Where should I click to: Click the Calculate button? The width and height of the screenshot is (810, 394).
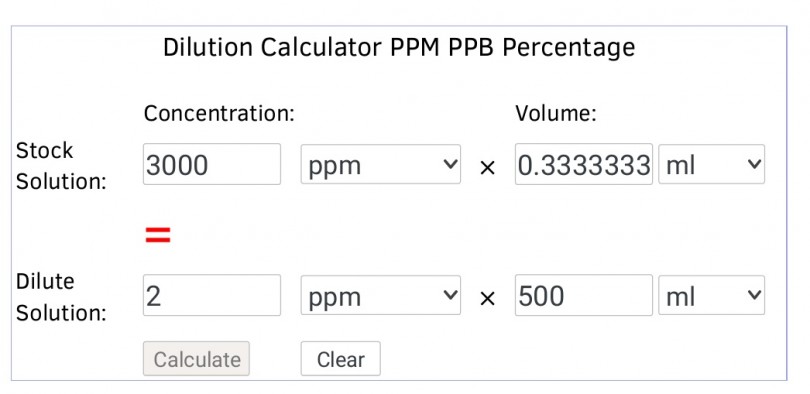click(x=196, y=359)
